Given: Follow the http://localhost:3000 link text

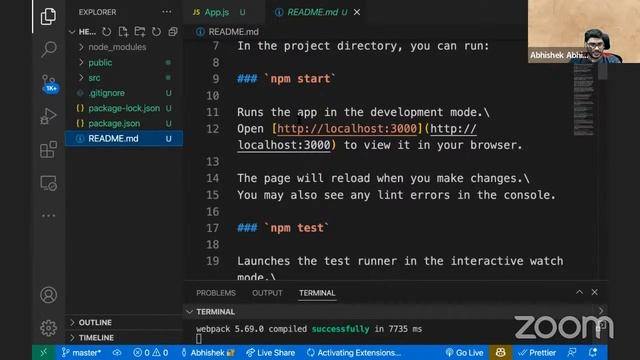Looking at the screenshot, I should [347, 129].
